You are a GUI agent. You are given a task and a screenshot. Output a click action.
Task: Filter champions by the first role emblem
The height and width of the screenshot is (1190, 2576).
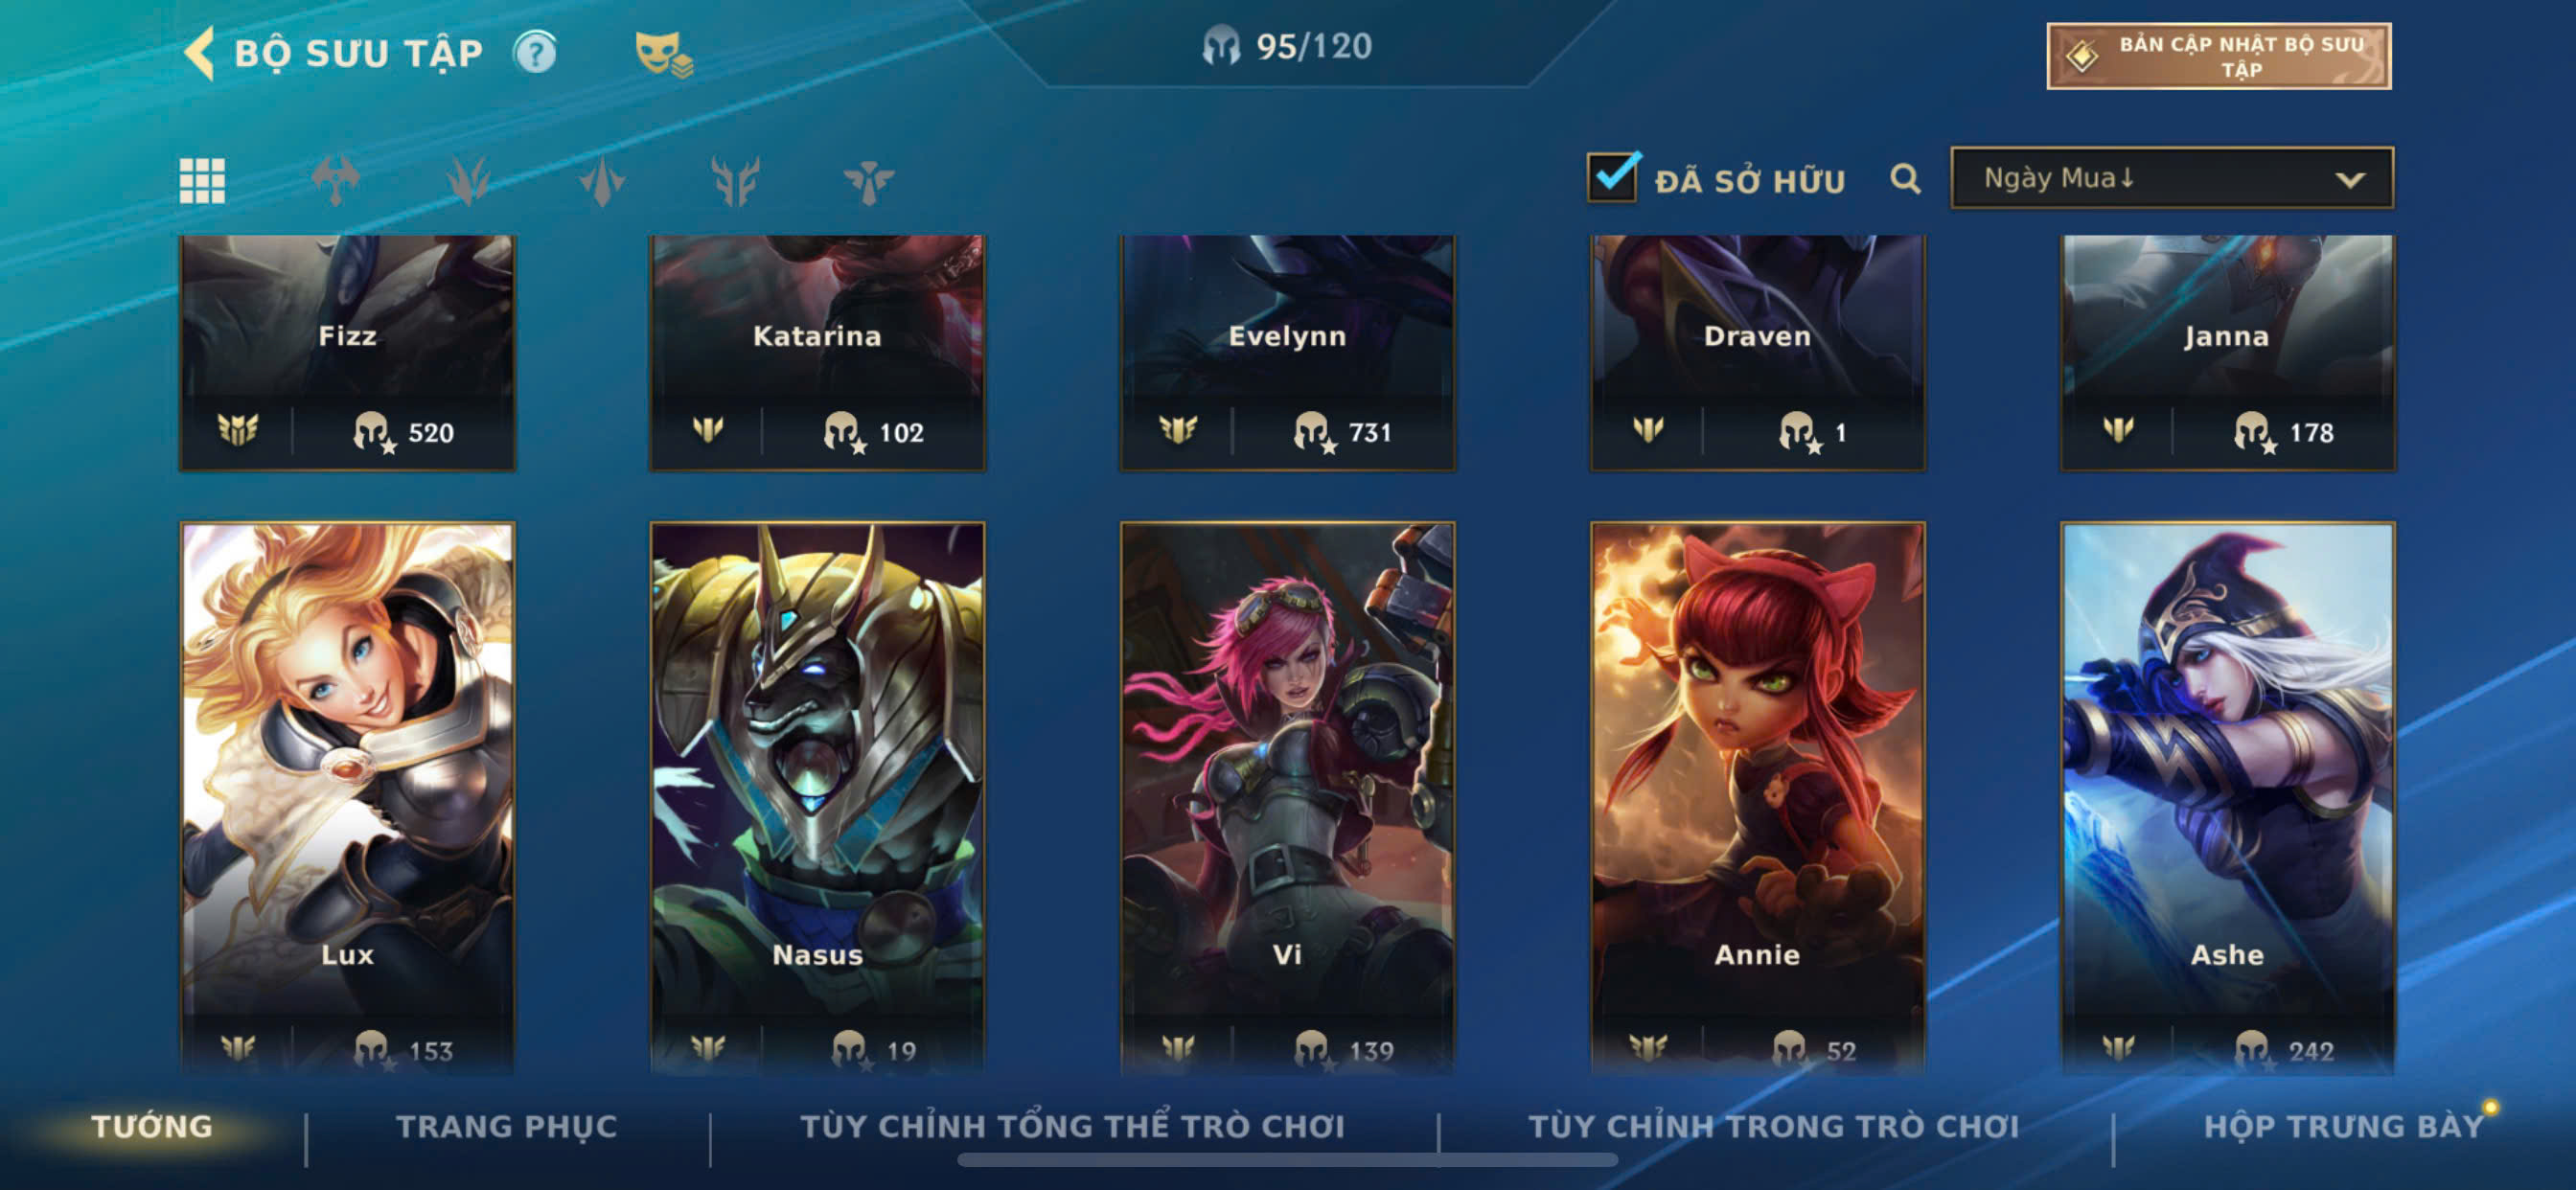point(335,181)
